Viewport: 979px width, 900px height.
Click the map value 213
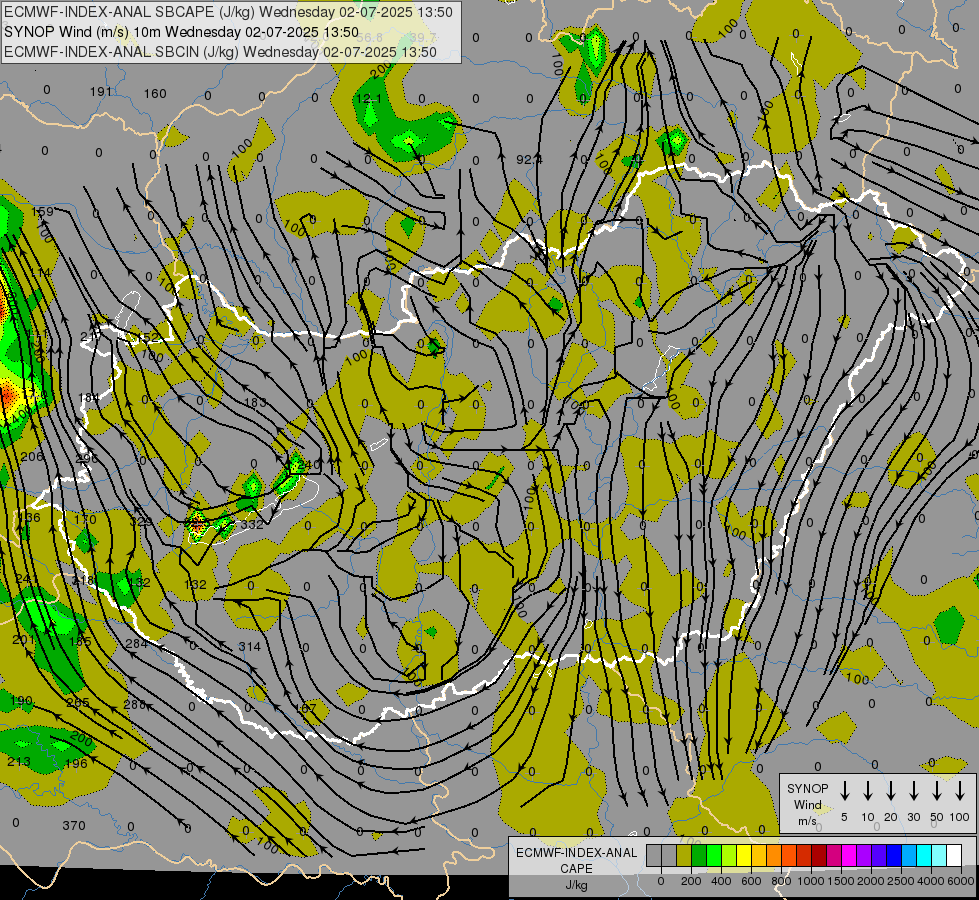19,761
